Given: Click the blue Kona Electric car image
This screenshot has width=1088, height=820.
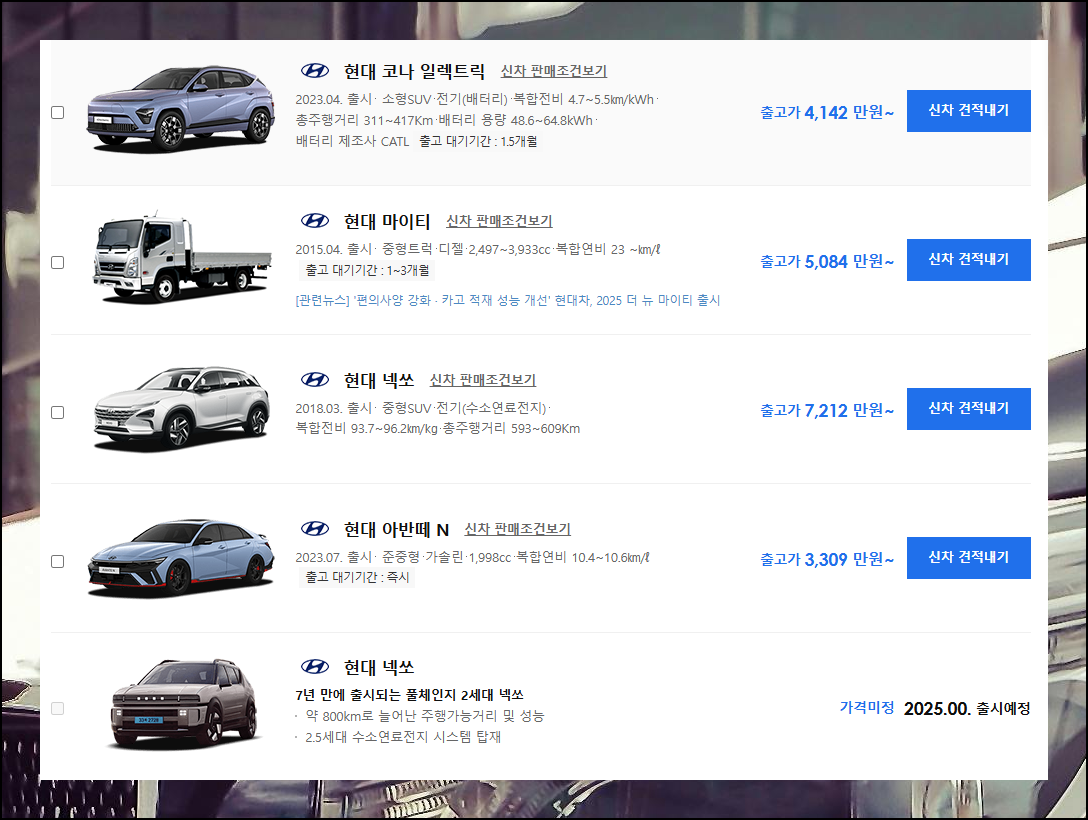Looking at the screenshot, I should coord(180,108).
